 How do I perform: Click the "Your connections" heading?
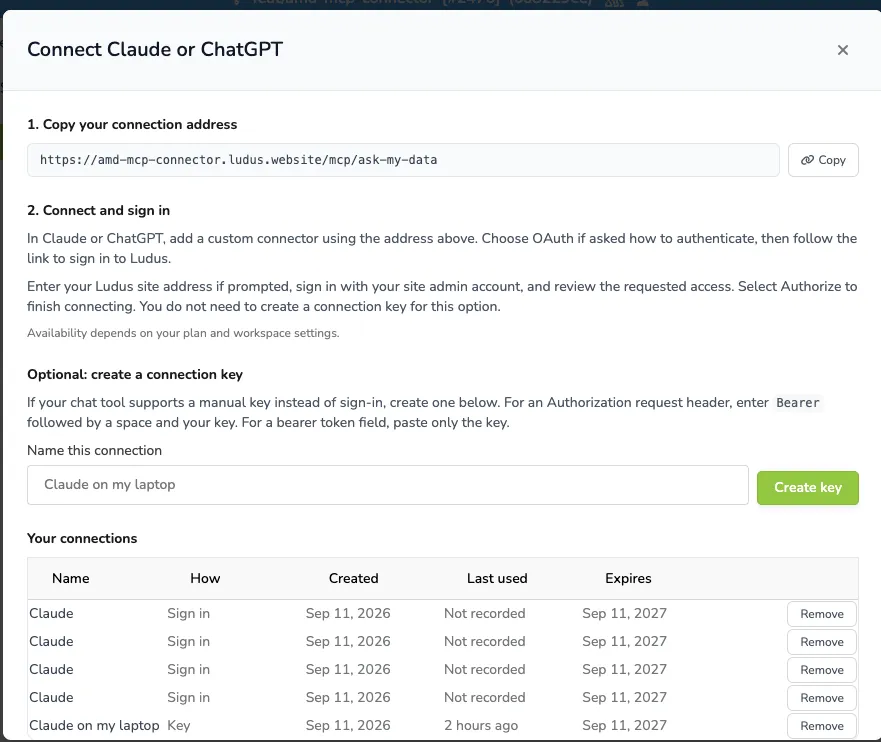click(82, 538)
